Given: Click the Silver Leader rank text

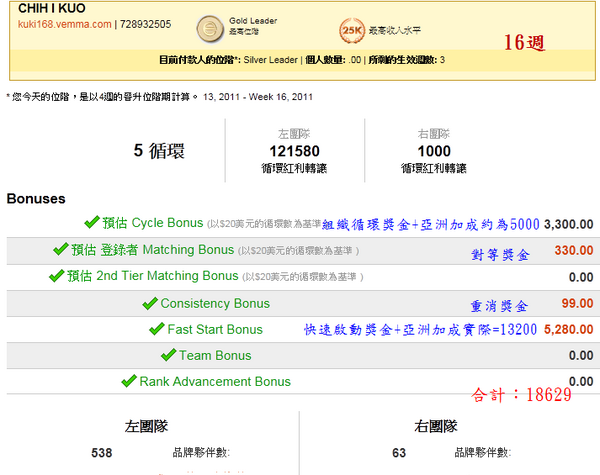Looking at the screenshot, I should (x=271, y=60).
